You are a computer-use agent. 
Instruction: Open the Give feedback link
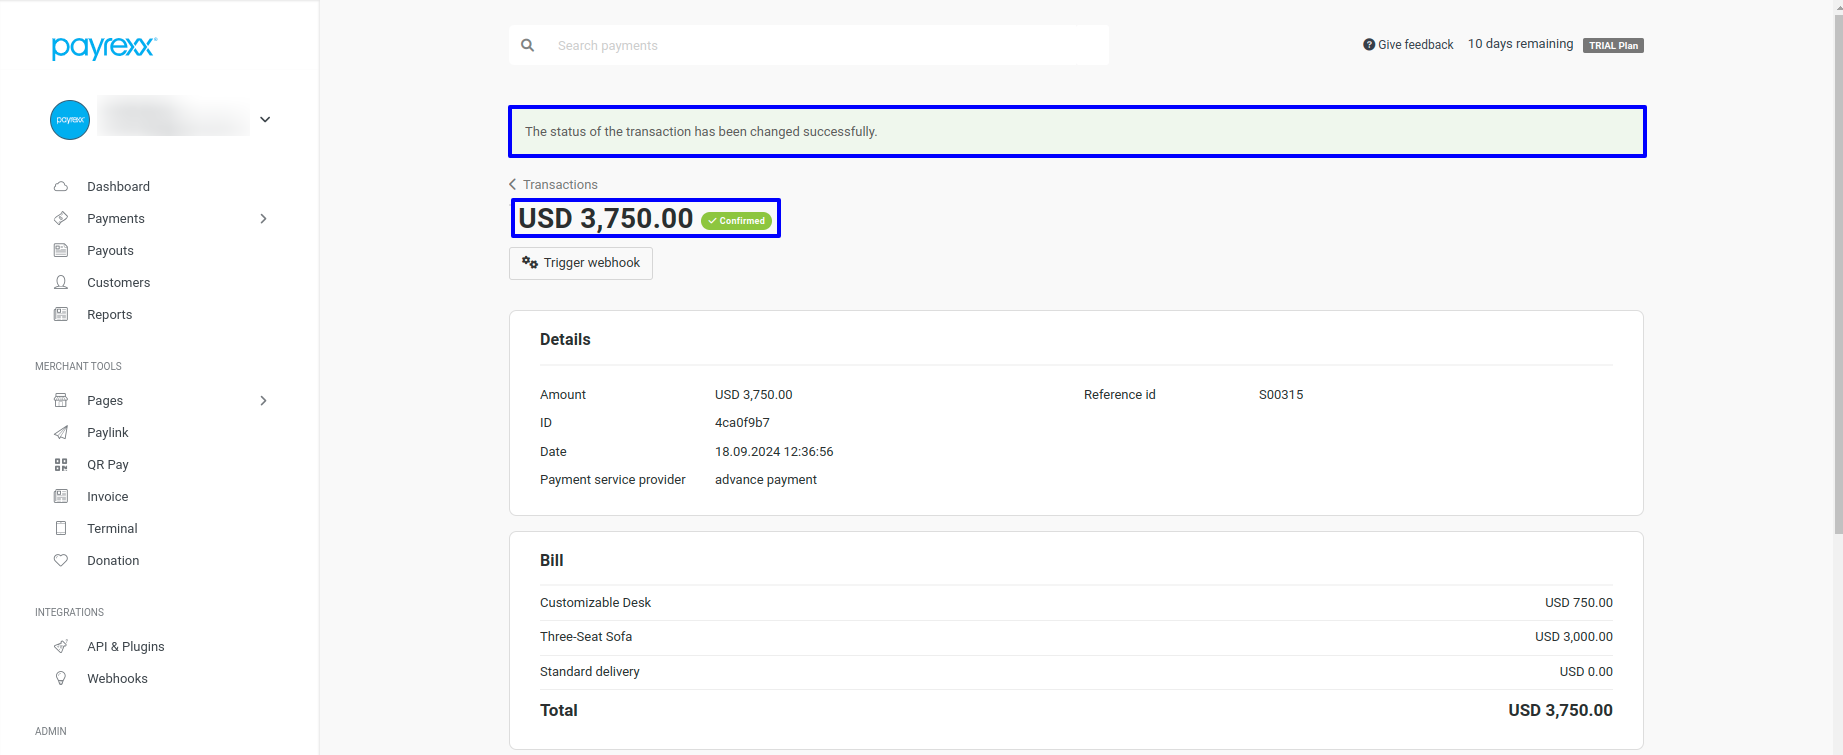1408,45
